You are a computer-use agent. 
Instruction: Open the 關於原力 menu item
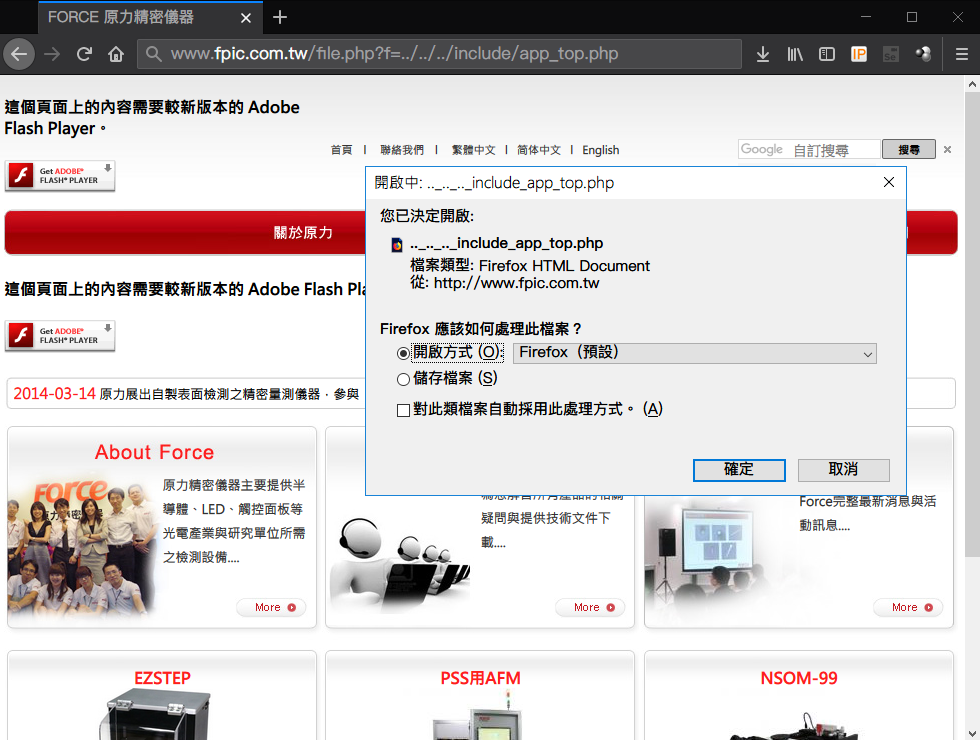point(303,232)
